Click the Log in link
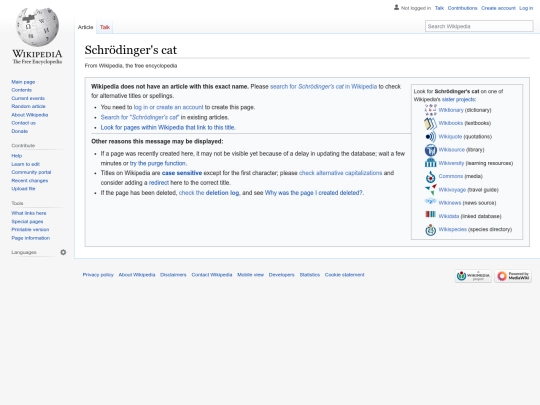This screenshot has width=540, height=405. coord(526,8)
